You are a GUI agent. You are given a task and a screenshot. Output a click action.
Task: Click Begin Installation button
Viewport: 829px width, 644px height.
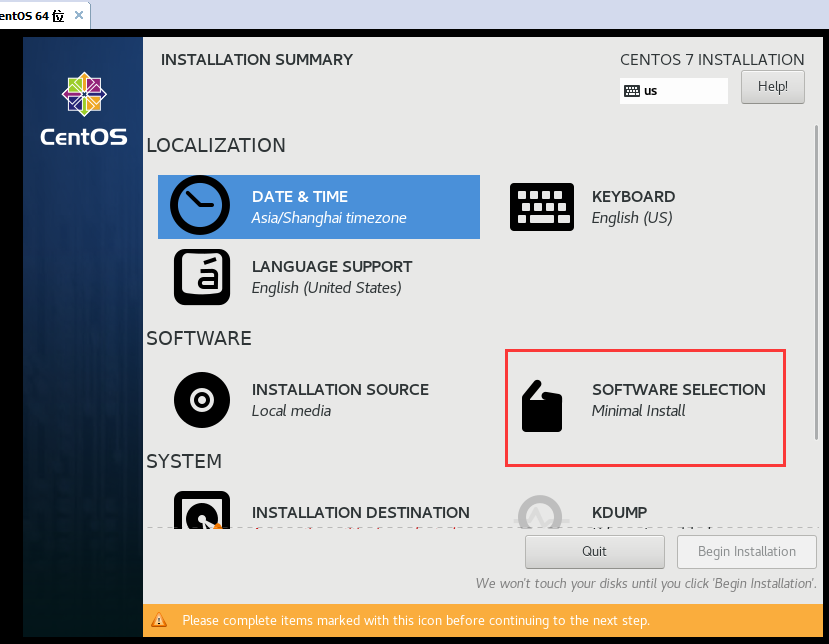click(747, 551)
